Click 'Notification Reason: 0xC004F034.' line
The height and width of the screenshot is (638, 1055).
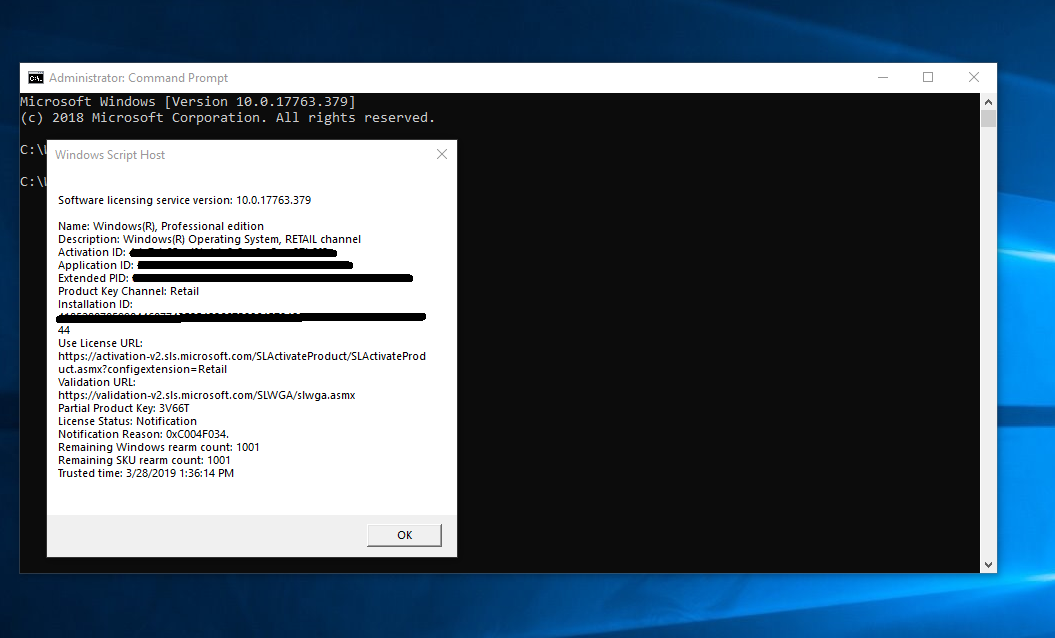(143, 434)
